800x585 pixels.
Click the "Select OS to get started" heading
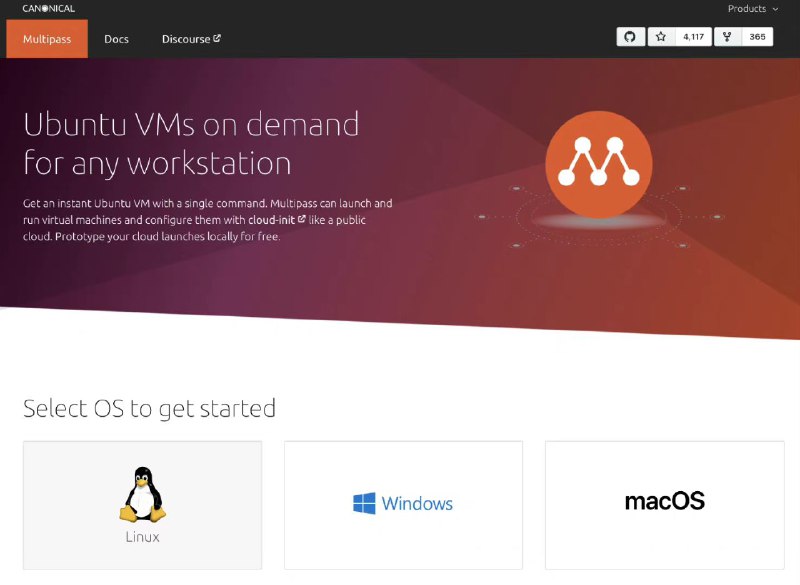[x=149, y=408]
